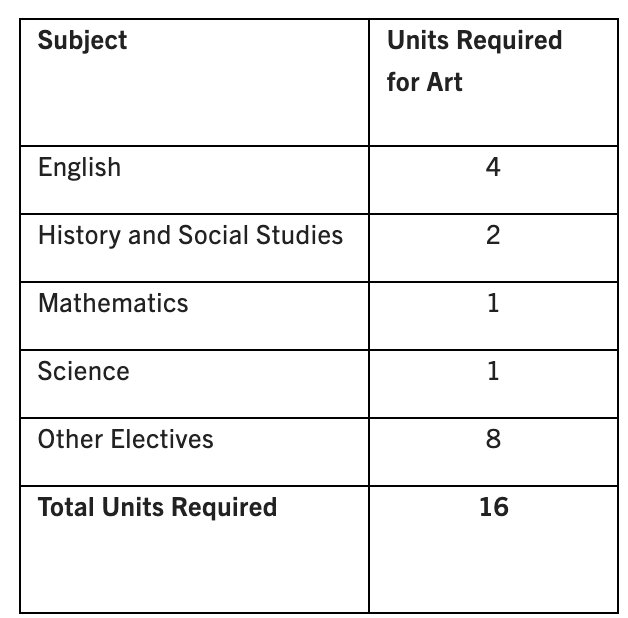Click the value 1 for Mathematics
628x618 pixels.
(x=493, y=303)
